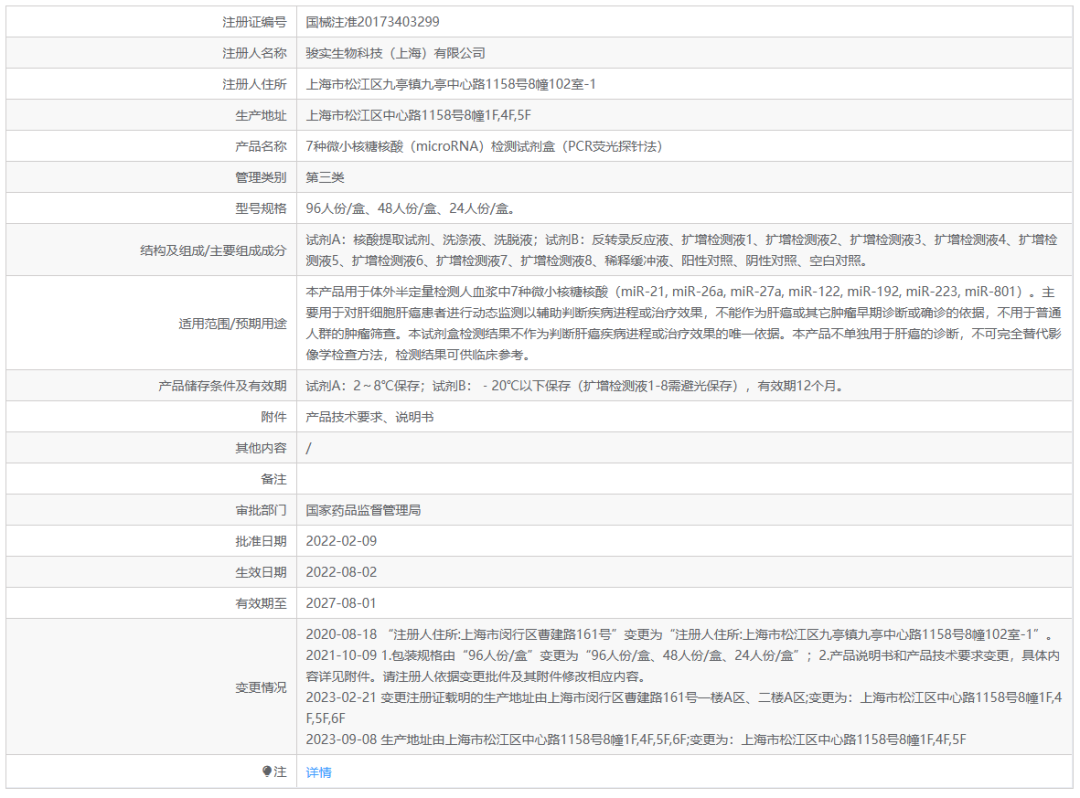Click the empty 备注 value cell

point(685,479)
